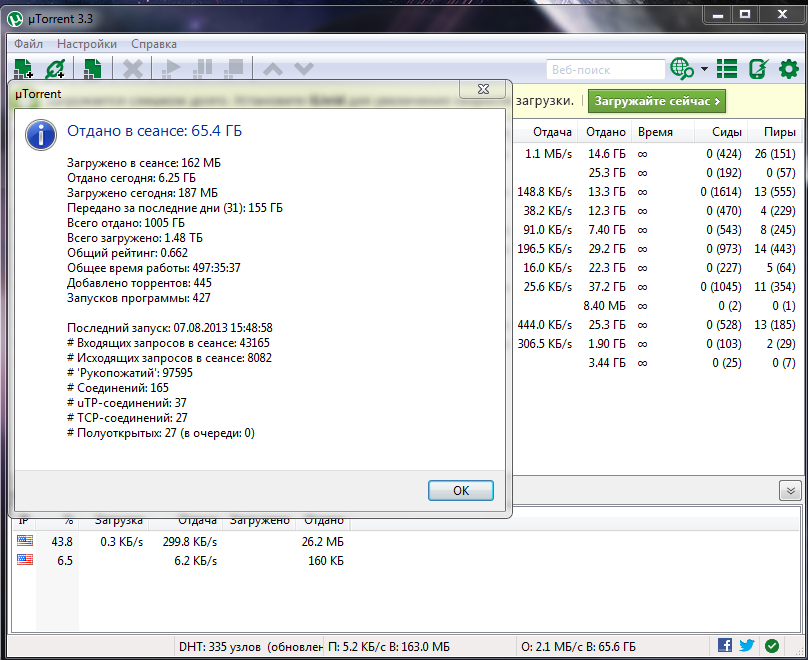The height and width of the screenshot is (660, 808).
Task: Click the Stop torrent toolbar icon
Action: pyautogui.click(x=234, y=69)
